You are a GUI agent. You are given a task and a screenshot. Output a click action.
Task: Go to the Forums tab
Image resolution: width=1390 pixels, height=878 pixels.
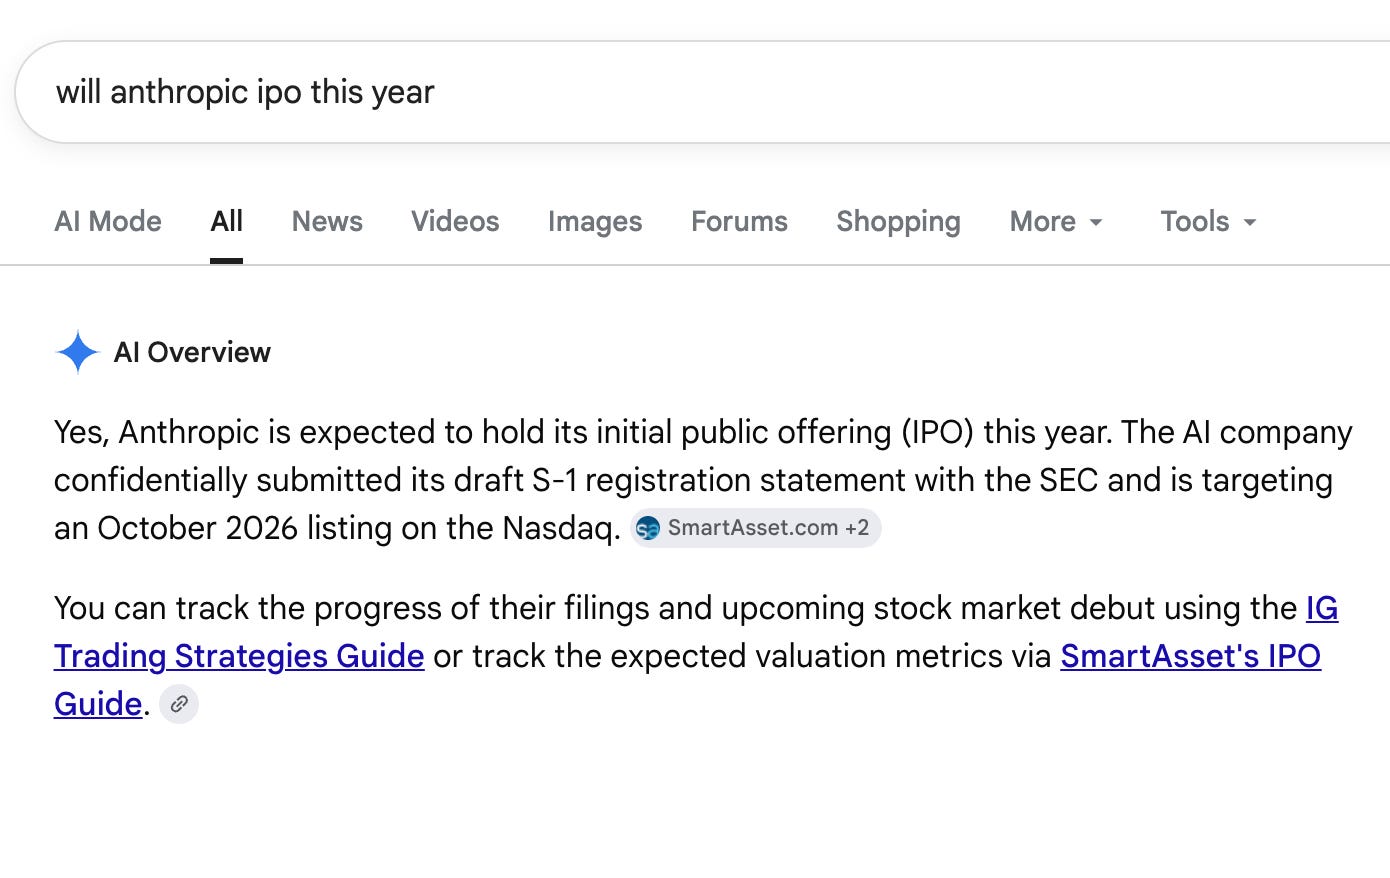739,221
